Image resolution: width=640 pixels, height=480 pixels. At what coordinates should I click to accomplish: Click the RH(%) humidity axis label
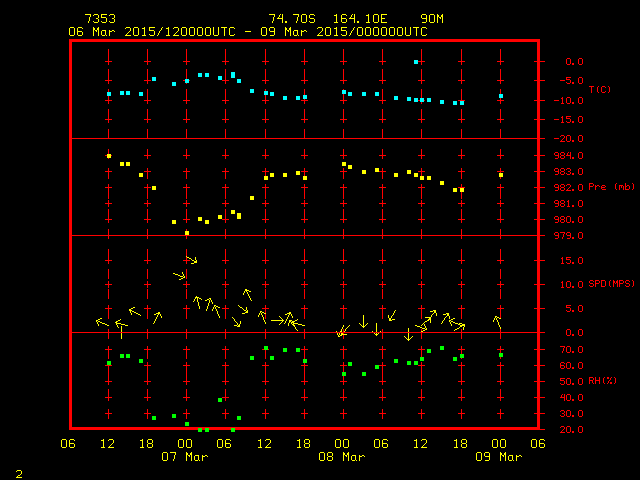tap(602, 381)
